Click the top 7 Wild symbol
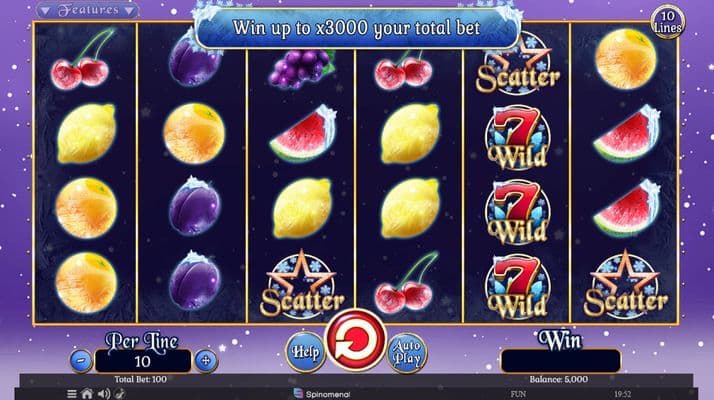 pos(518,138)
